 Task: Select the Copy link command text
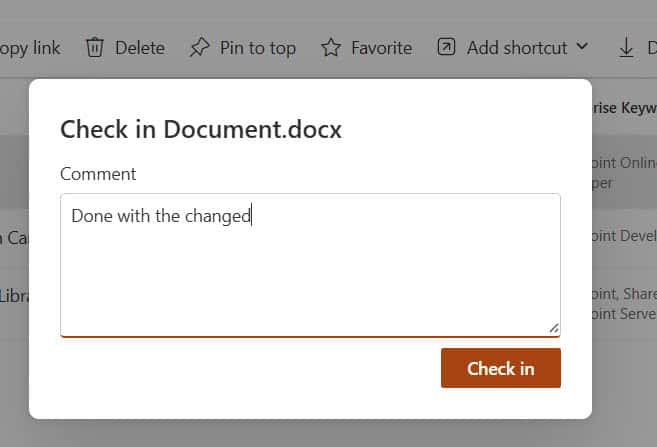(30, 48)
